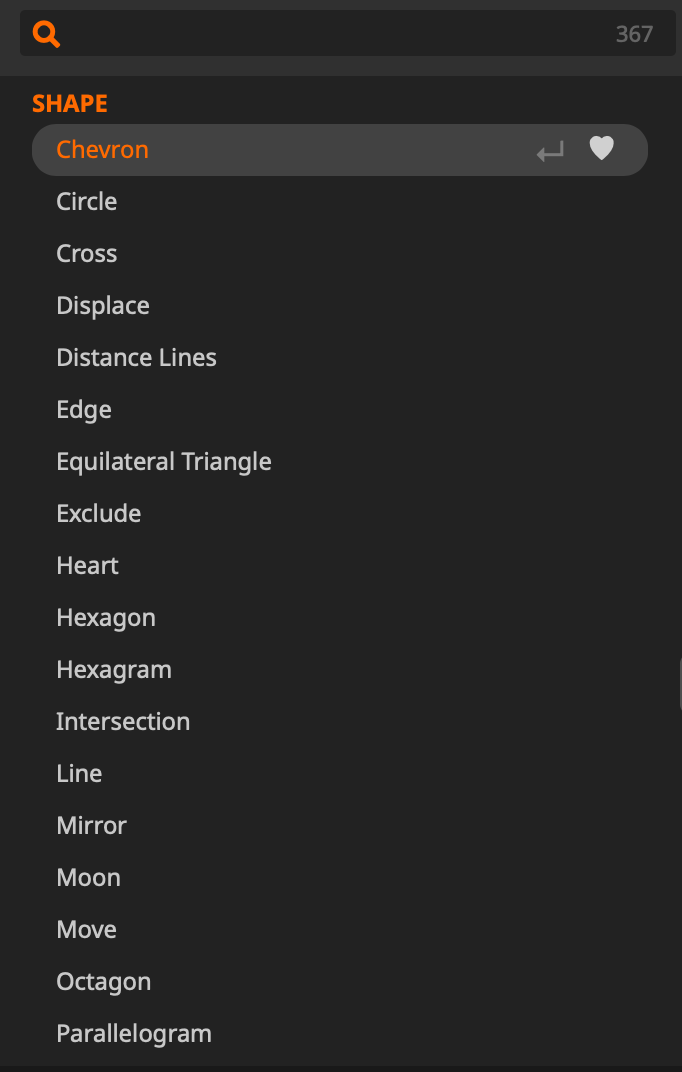
Task: Choose the Circle item
Action: [x=87, y=202]
